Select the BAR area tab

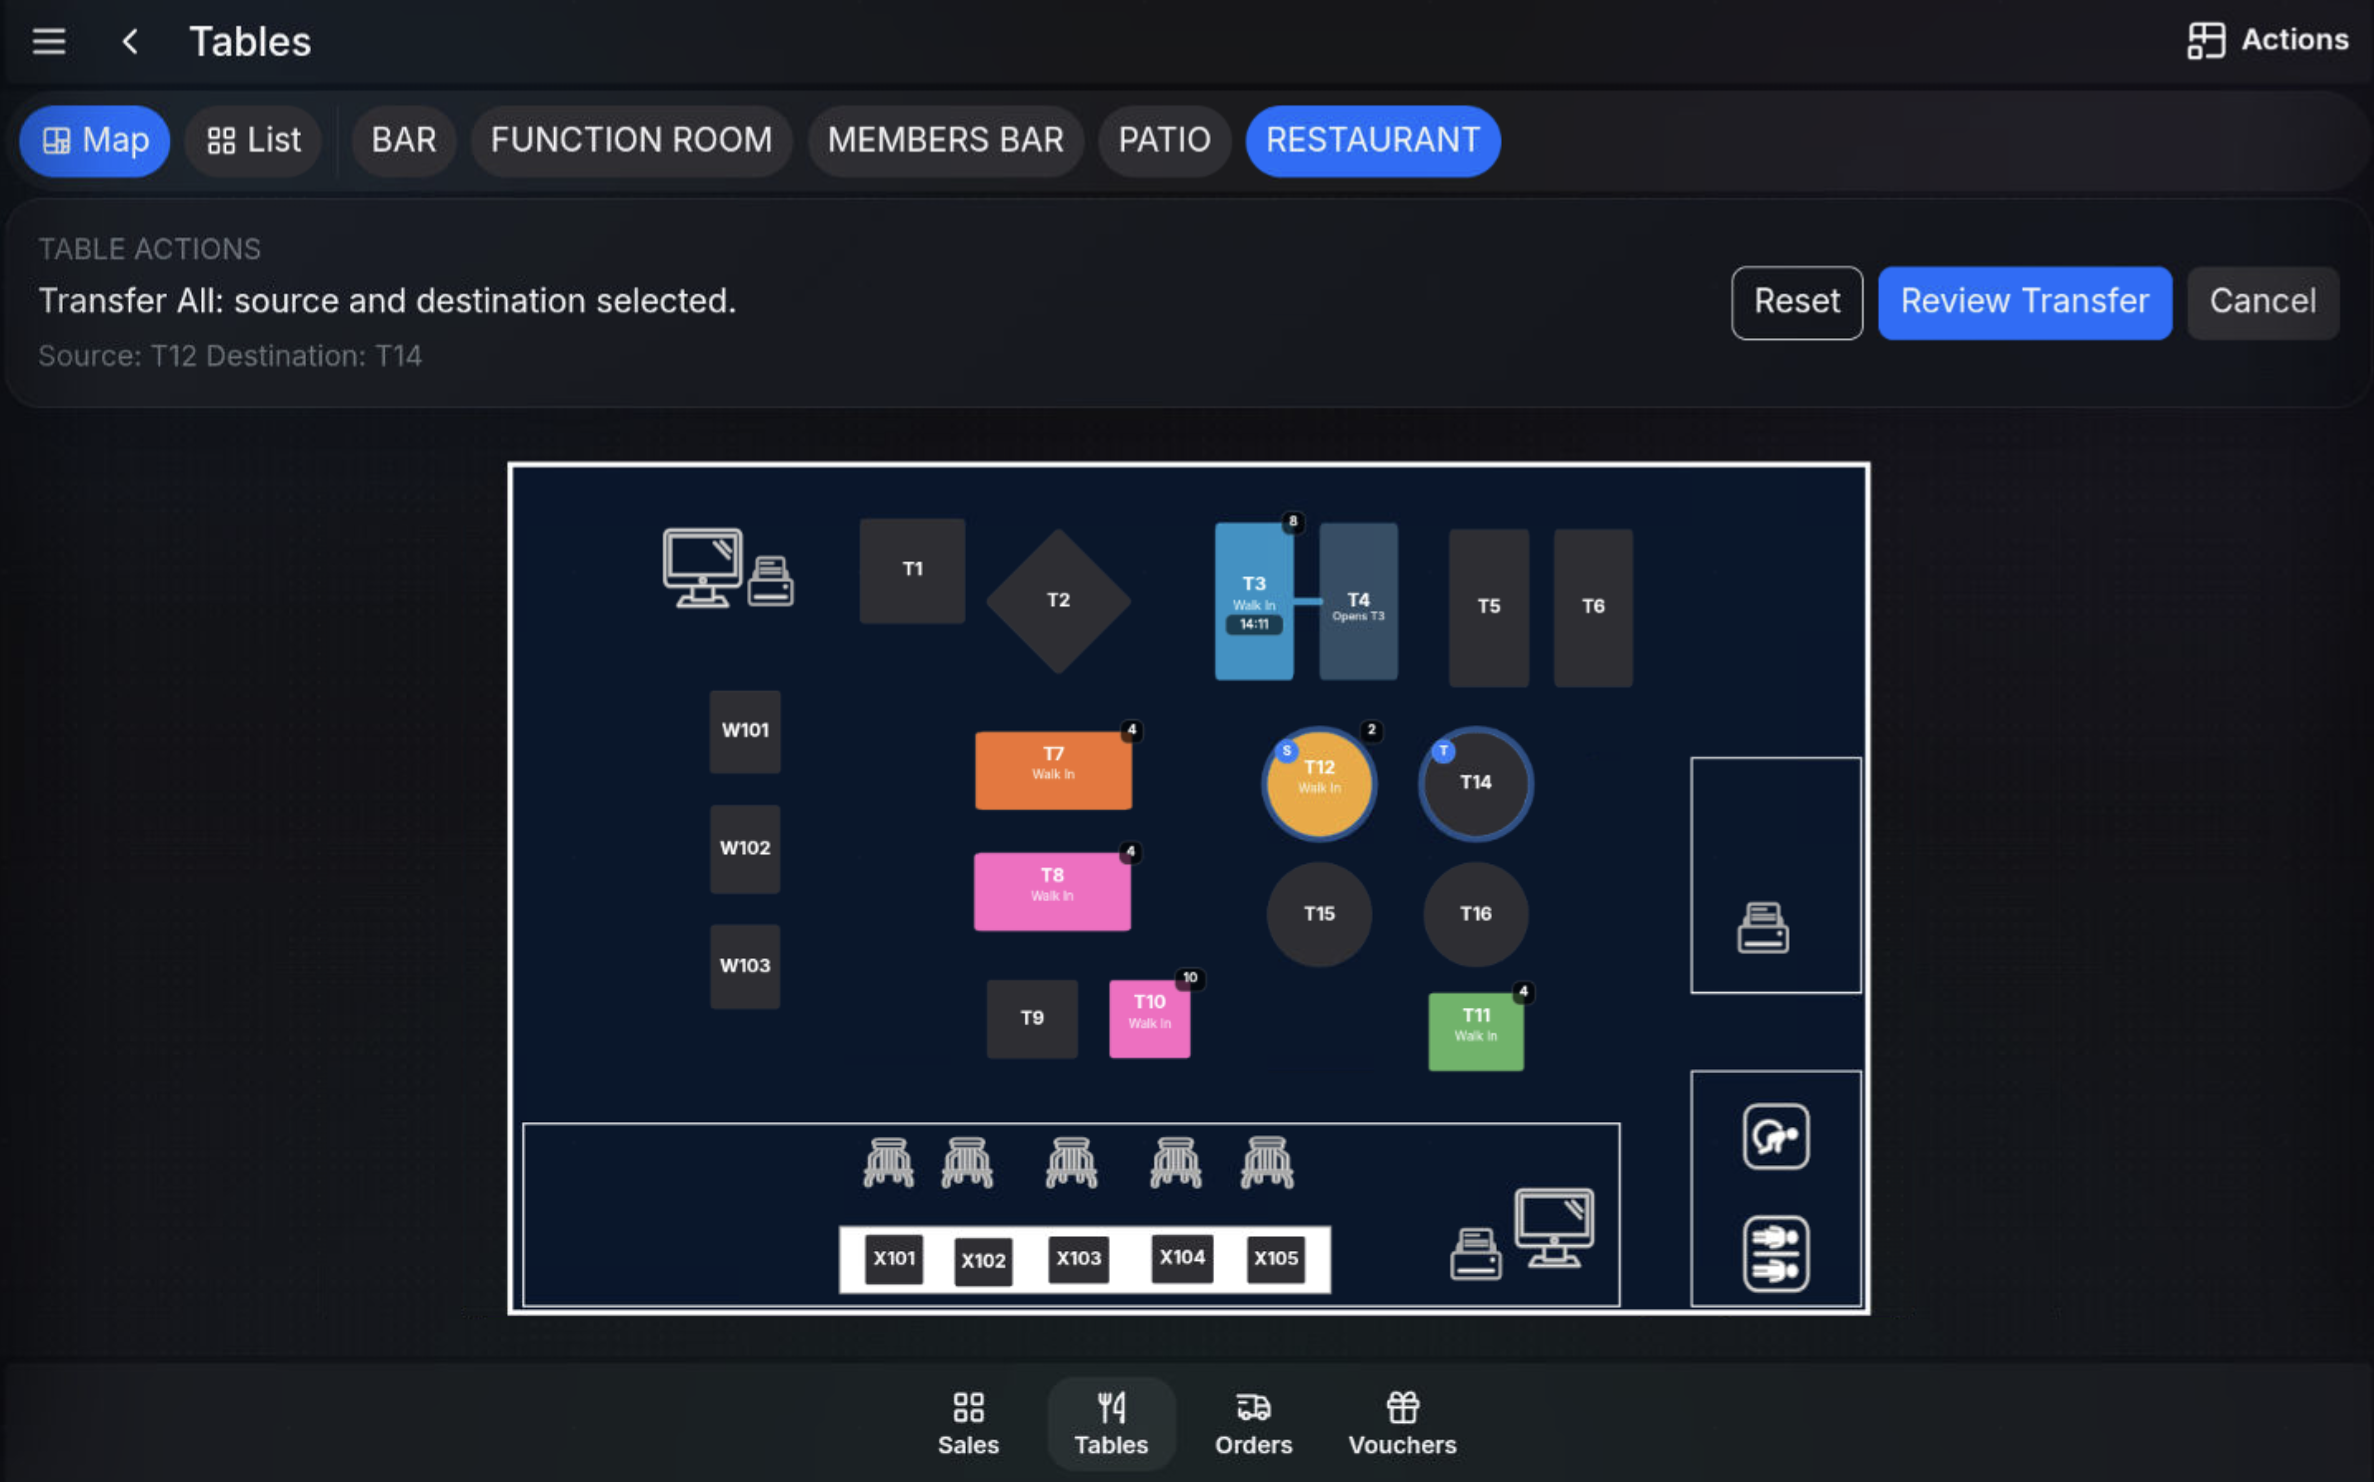(x=404, y=140)
